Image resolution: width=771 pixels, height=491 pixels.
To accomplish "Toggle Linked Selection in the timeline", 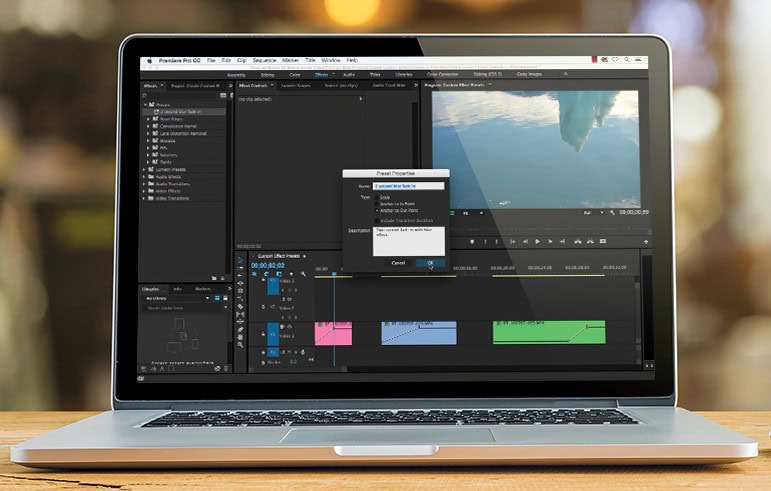I will 279,274.
